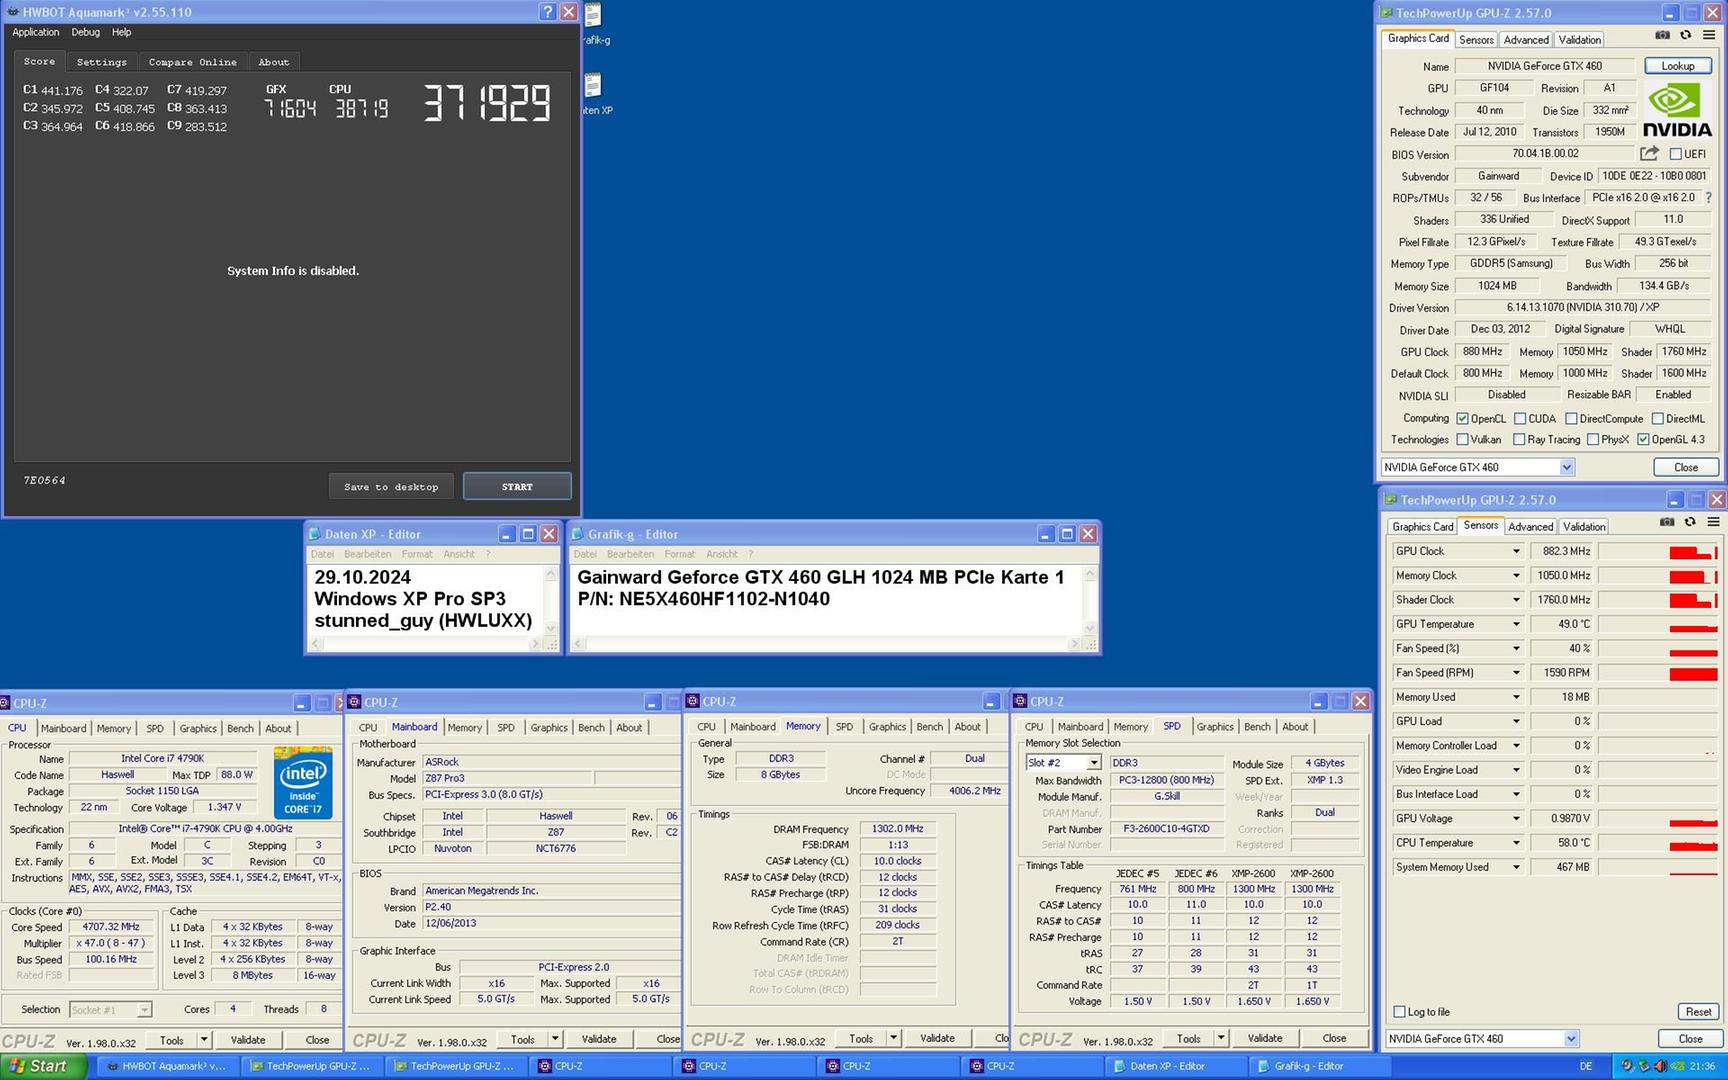1728x1080 pixels.
Task: Click the Grafik-g editor horizontal scrollbar
Action: click(x=831, y=644)
